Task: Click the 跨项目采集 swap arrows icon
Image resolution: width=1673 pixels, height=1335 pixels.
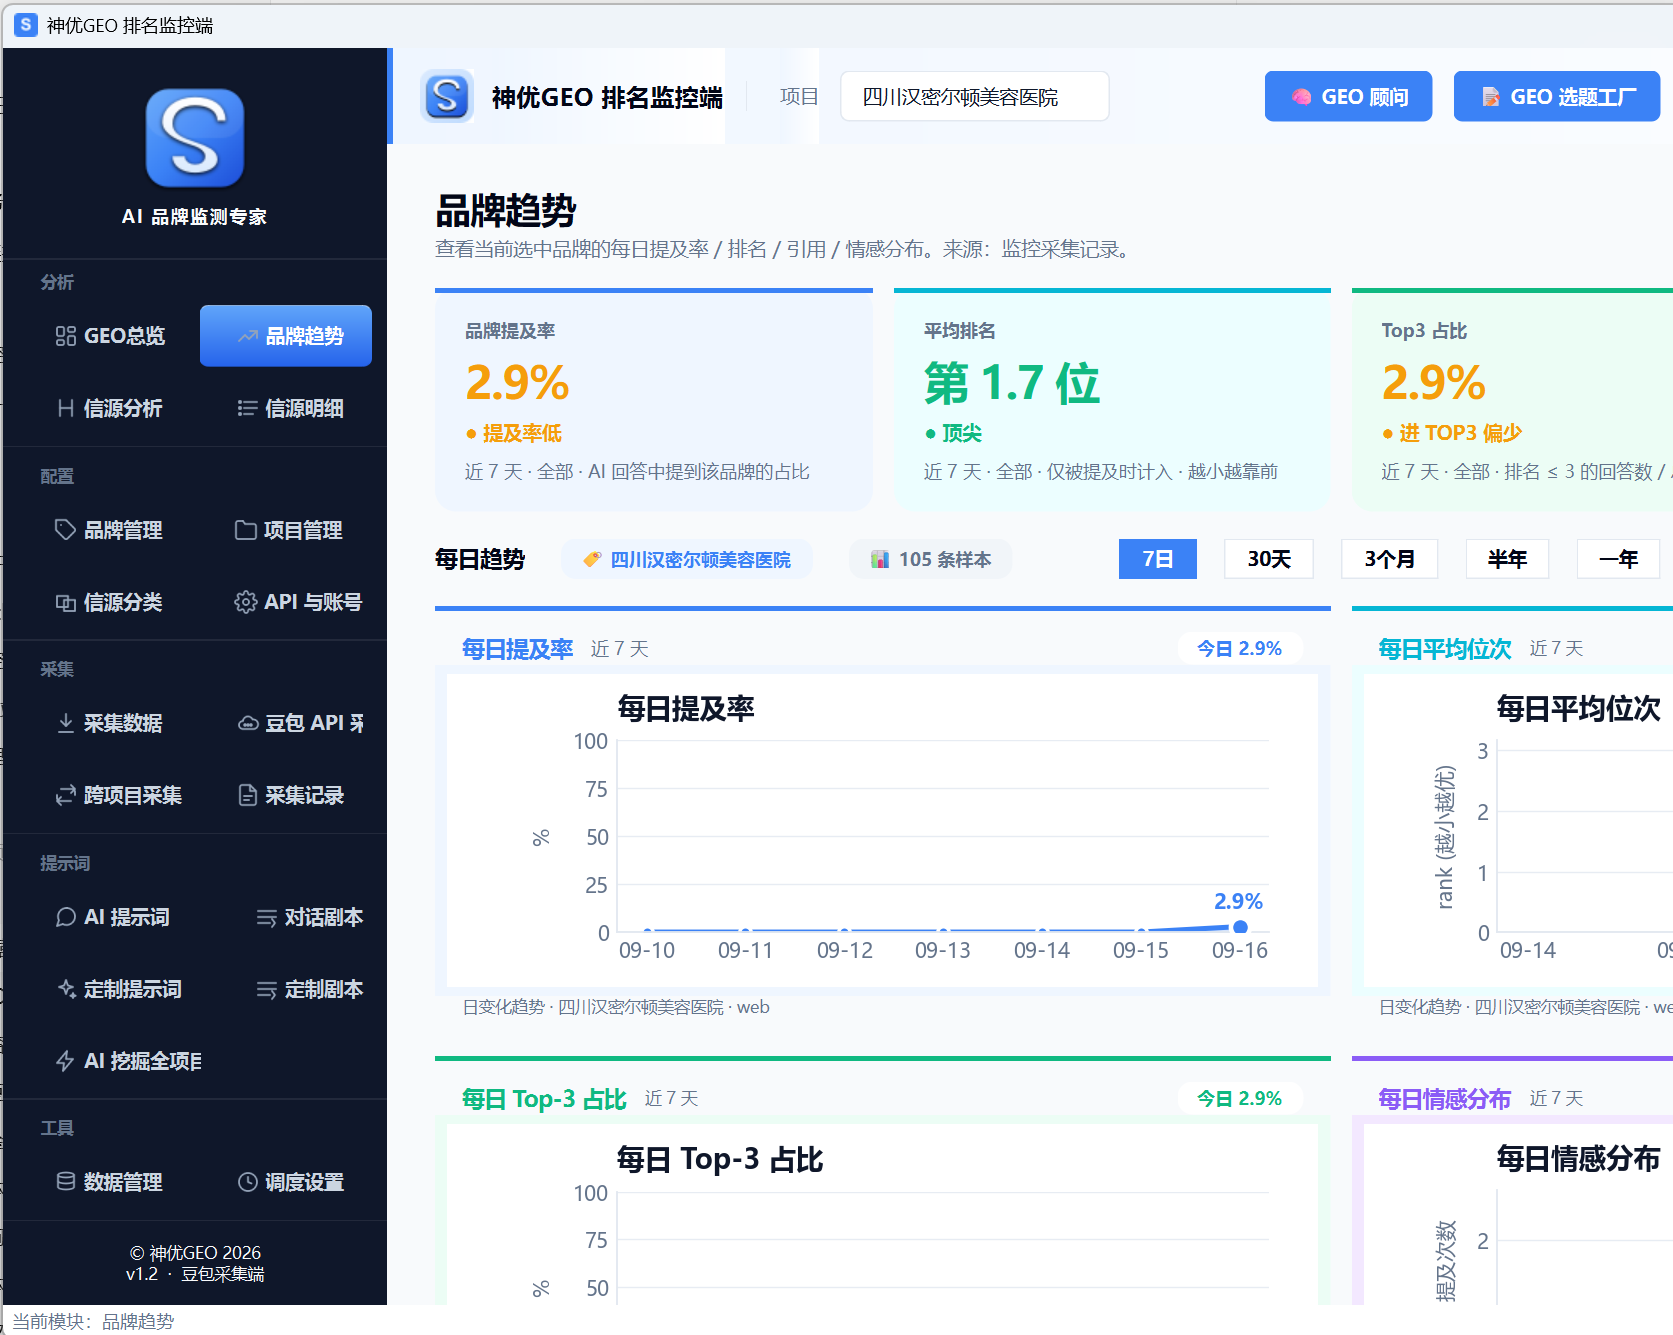Action: (66, 795)
